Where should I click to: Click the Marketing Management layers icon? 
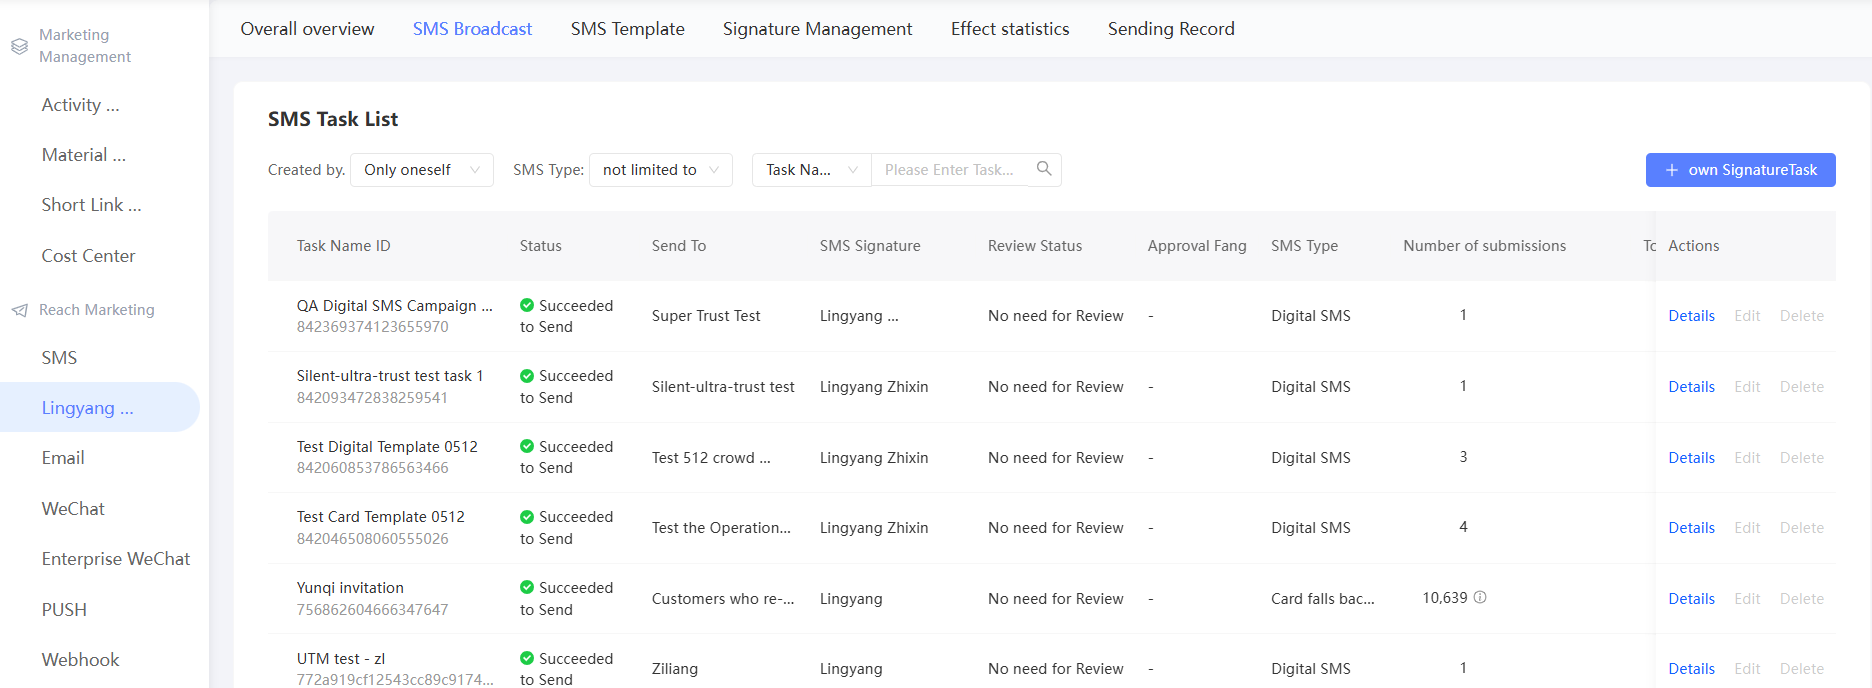19,46
